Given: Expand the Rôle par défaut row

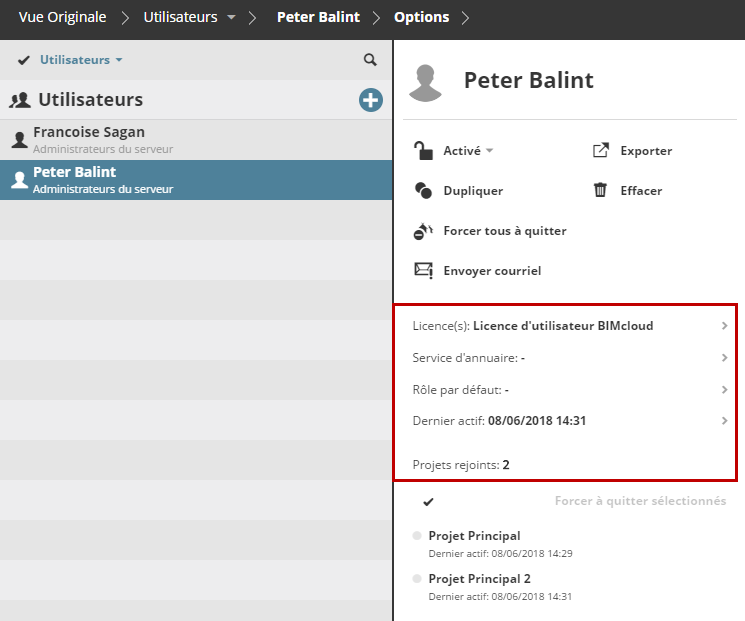Looking at the screenshot, I should [x=724, y=390].
